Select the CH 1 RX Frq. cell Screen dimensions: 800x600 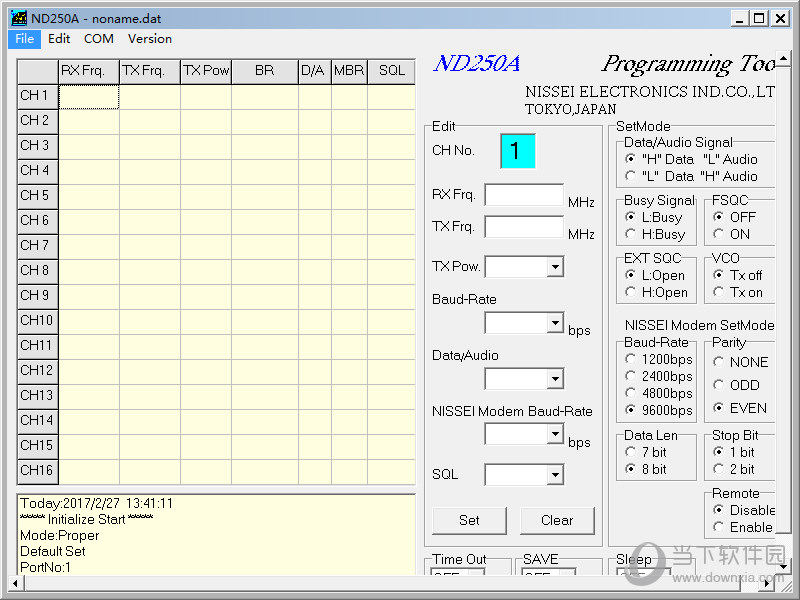[89, 97]
